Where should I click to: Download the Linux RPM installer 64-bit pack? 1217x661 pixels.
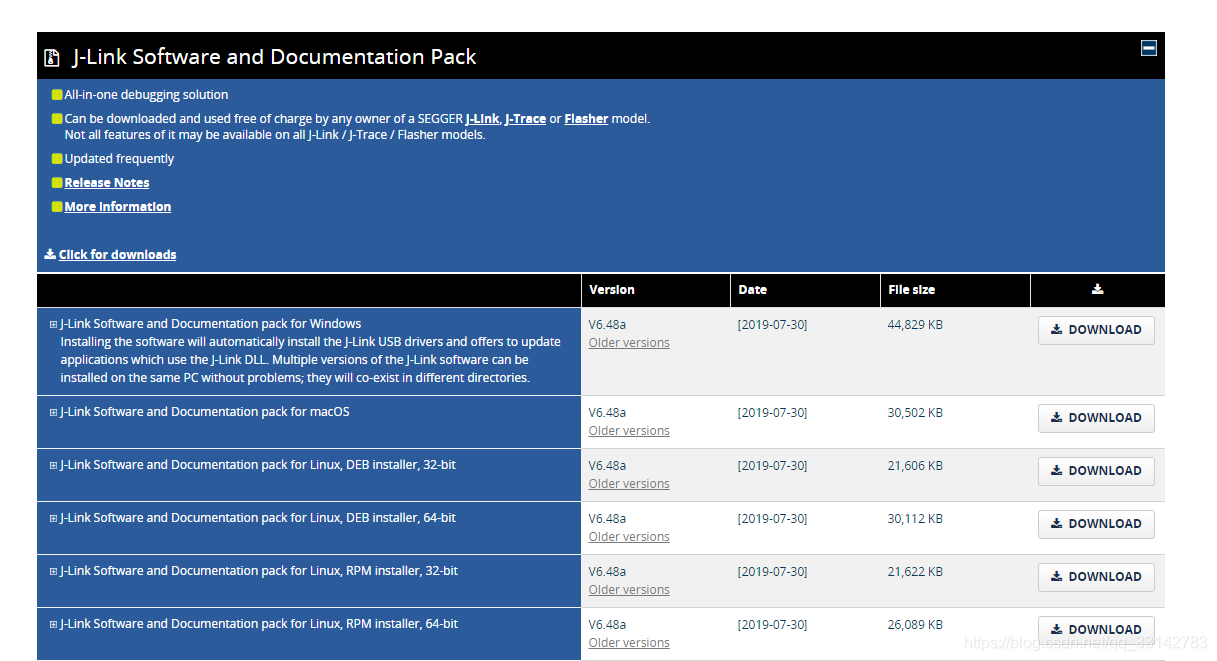click(x=1096, y=630)
